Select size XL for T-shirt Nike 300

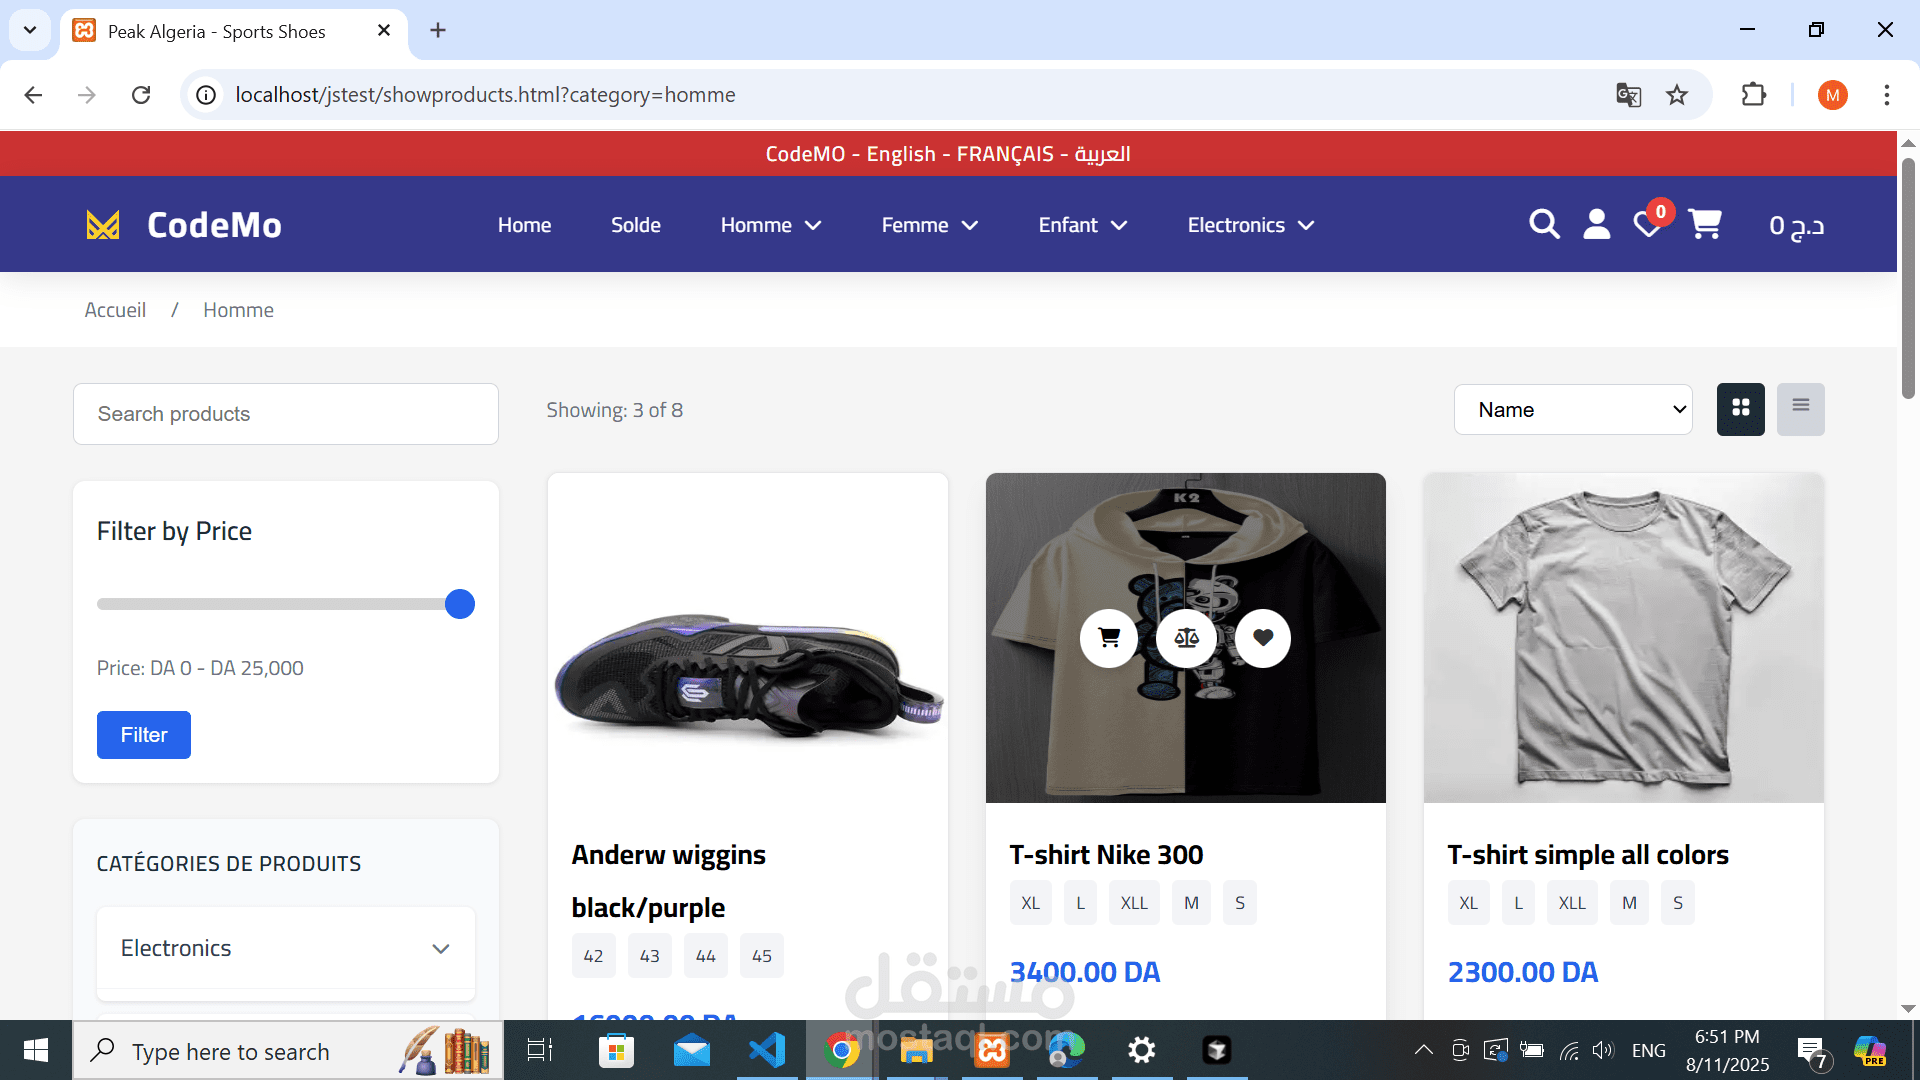click(1031, 903)
